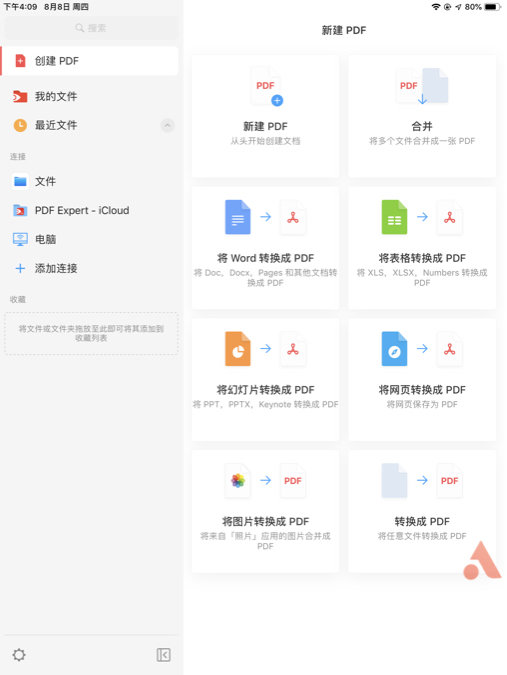Collapse the 最近文件 chevron
Viewport: 507px width, 675px height.
[167, 125]
